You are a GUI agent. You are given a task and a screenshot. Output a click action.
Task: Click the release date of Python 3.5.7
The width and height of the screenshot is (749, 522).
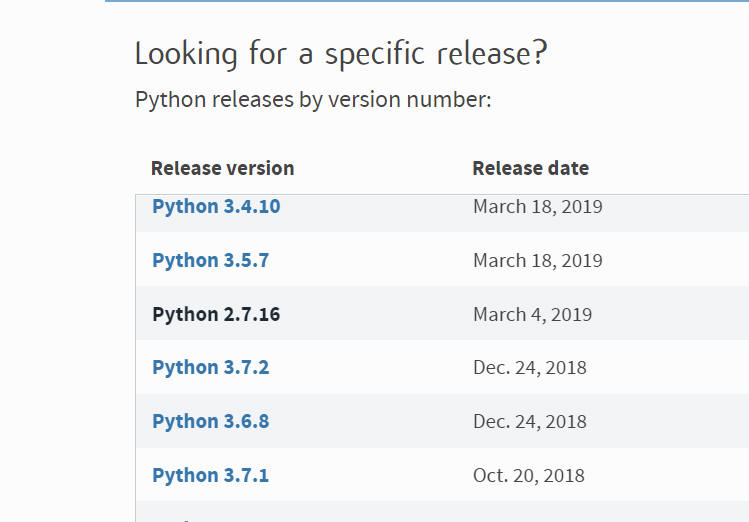[x=537, y=260]
